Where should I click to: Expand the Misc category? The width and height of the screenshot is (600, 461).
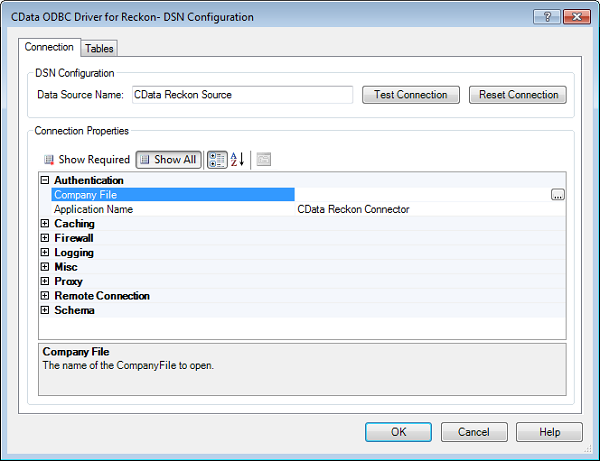(x=45, y=267)
